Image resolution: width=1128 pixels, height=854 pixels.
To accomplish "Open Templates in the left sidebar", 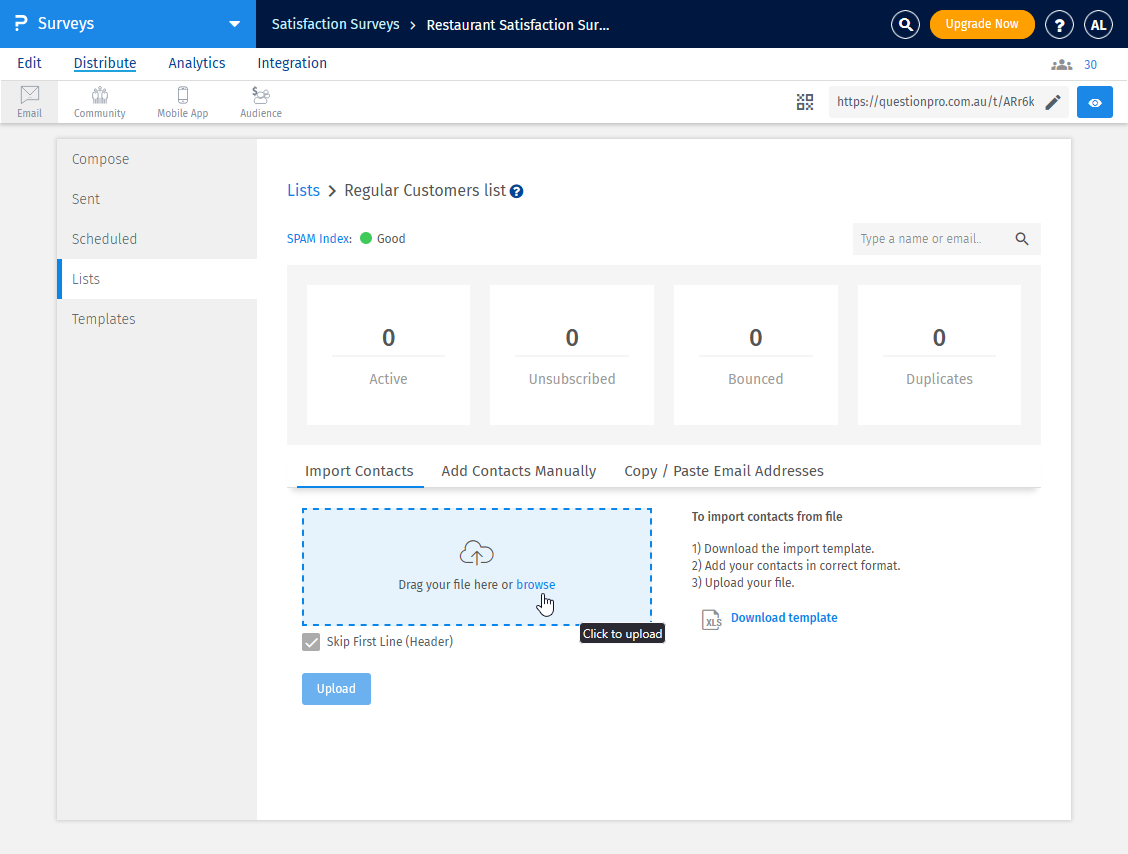I will pos(104,319).
